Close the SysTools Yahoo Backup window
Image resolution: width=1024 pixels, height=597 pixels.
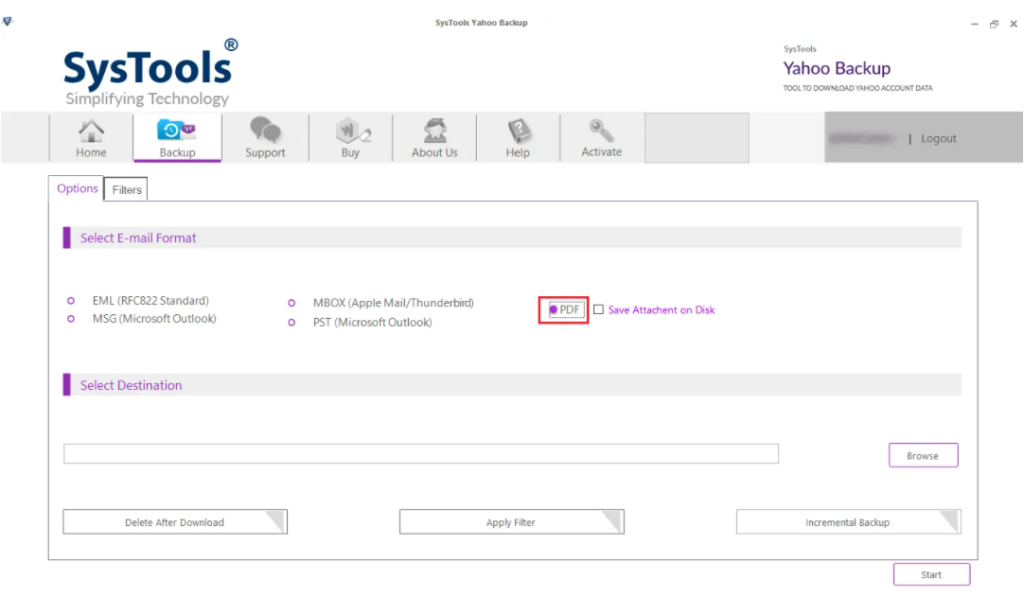(x=1014, y=24)
